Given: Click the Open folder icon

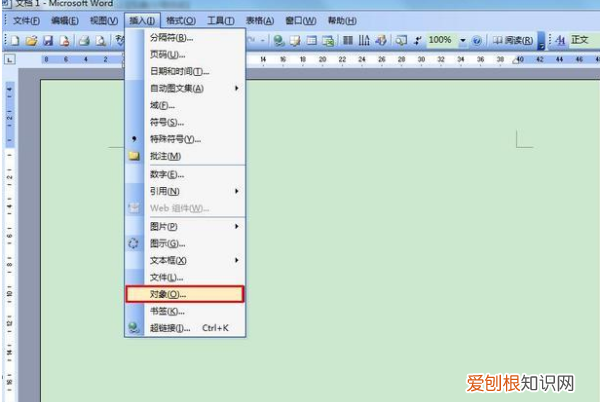Looking at the screenshot, I should [x=31, y=41].
